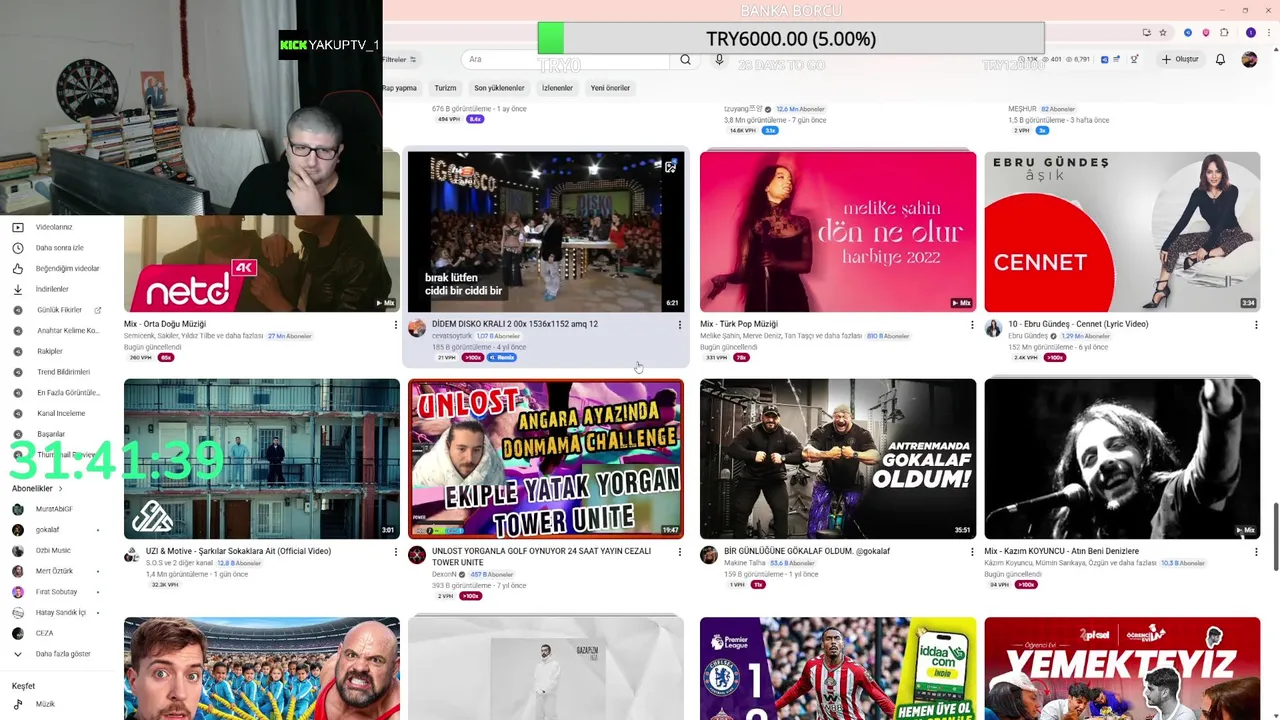This screenshot has width=1280, height=720.
Task: Open options menu for BİR GÜNLÜĞÜNE GÖKALAF video
Action: [x=971, y=552]
